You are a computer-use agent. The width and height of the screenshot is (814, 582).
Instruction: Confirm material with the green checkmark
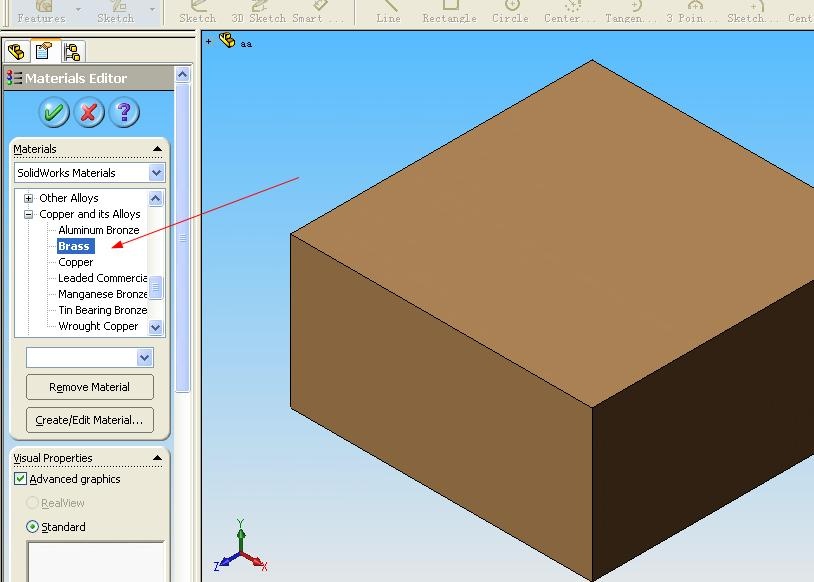[x=53, y=112]
